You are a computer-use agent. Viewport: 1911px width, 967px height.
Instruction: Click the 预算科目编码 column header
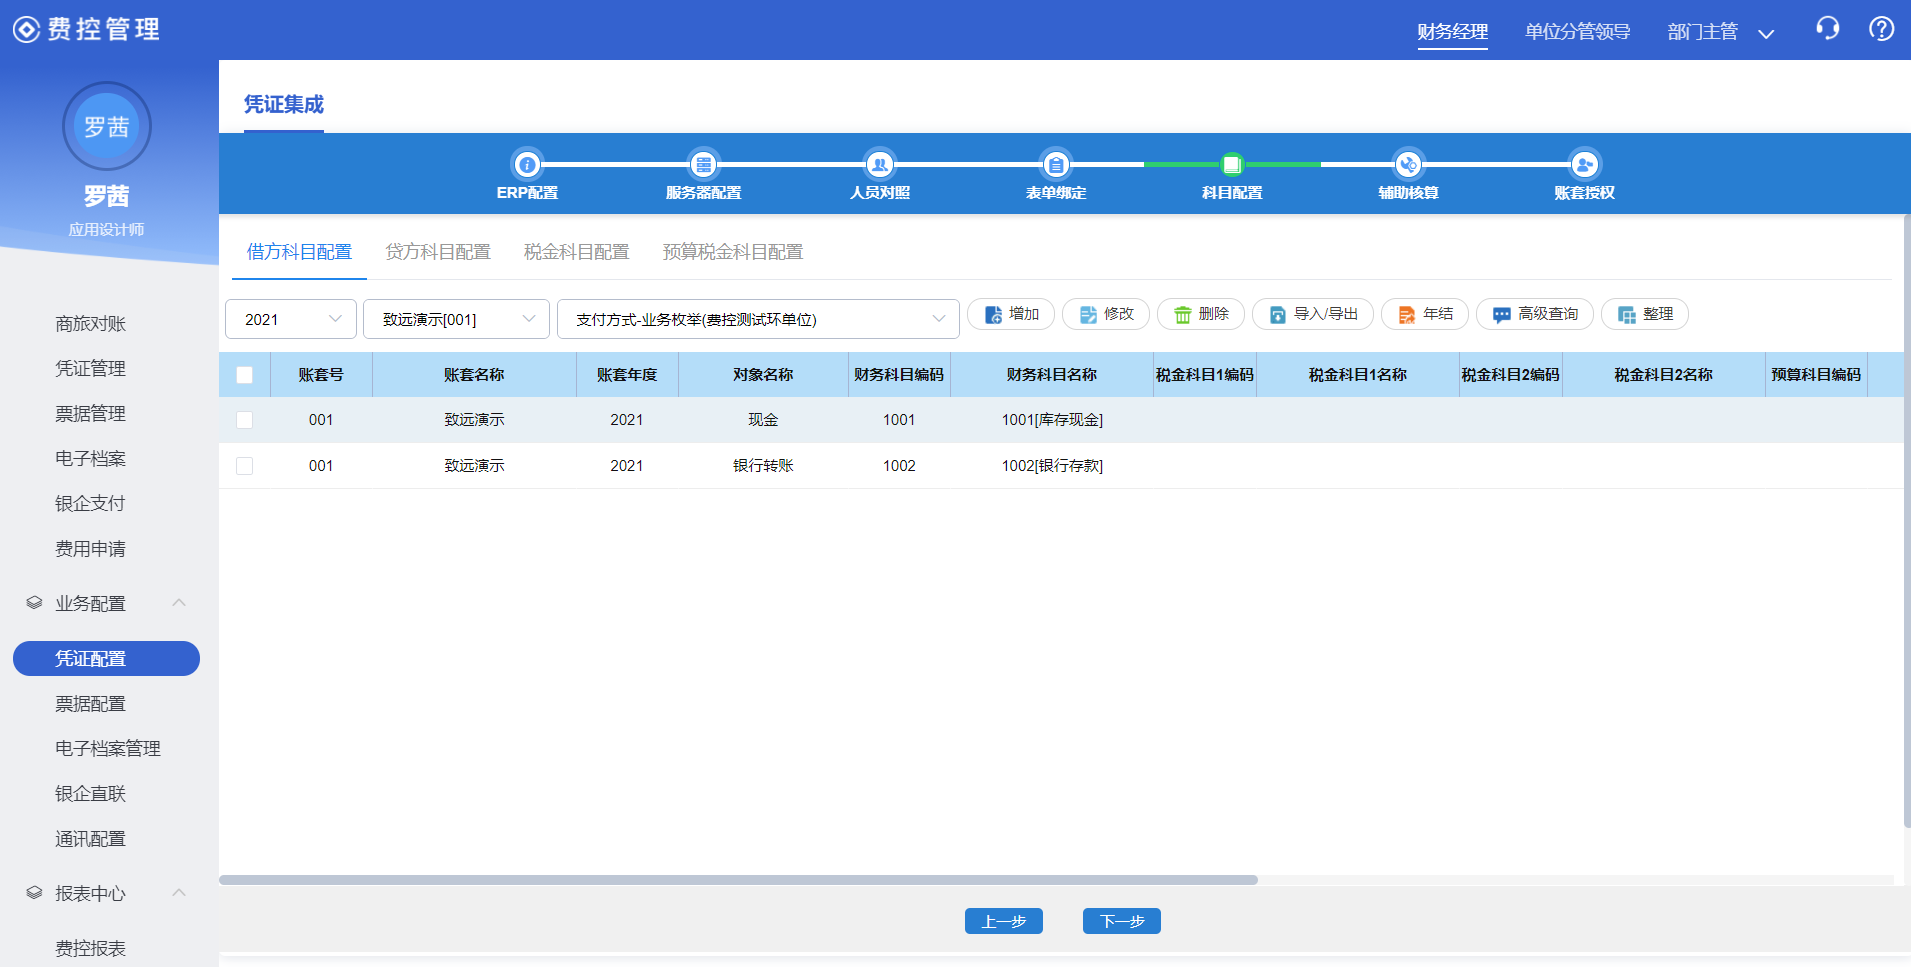(1816, 375)
